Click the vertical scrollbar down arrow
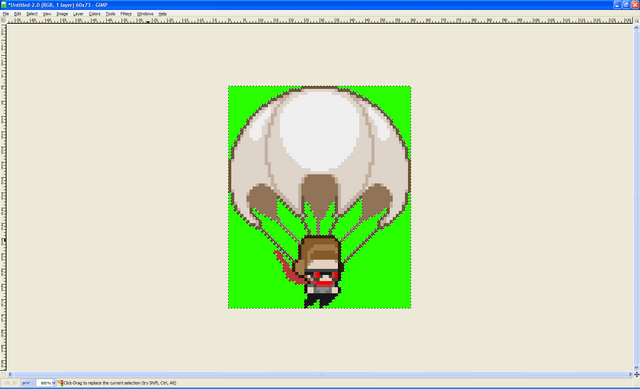 pyautogui.click(x=636, y=368)
